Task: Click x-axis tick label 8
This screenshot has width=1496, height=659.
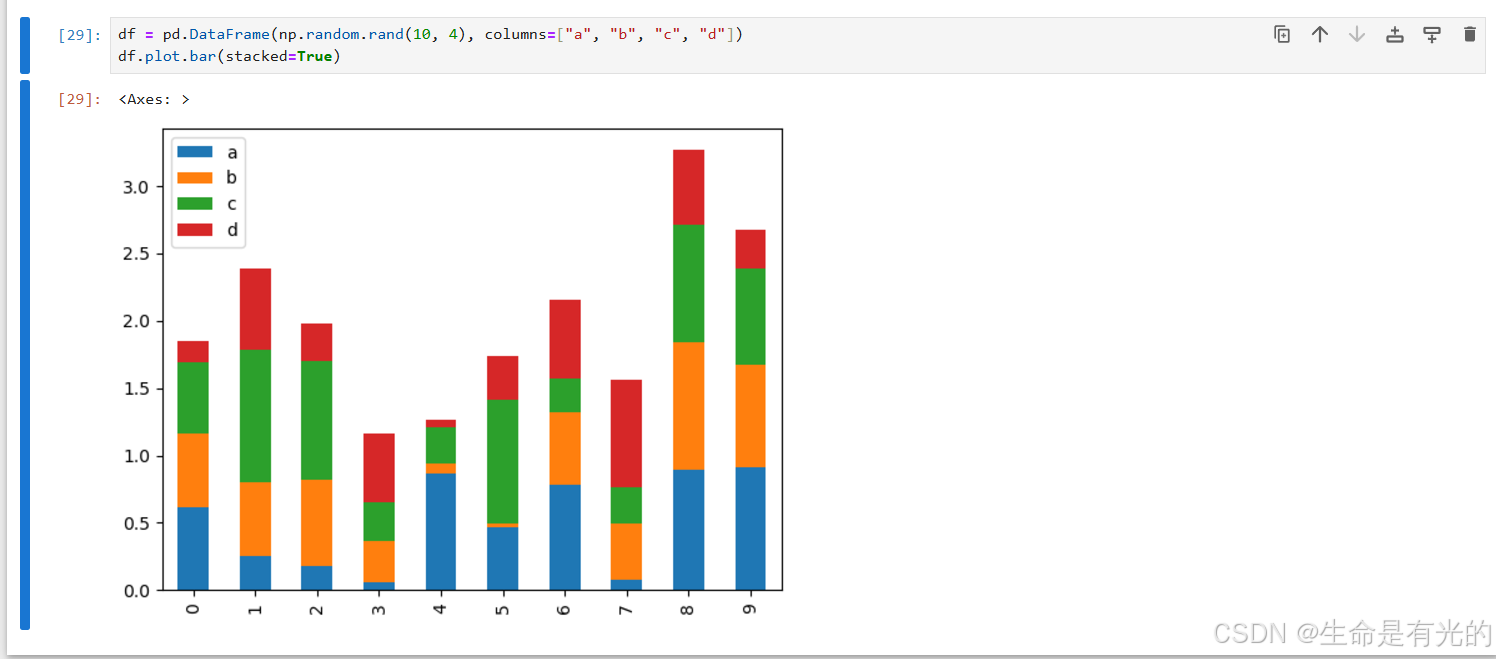Action: point(689,608)
